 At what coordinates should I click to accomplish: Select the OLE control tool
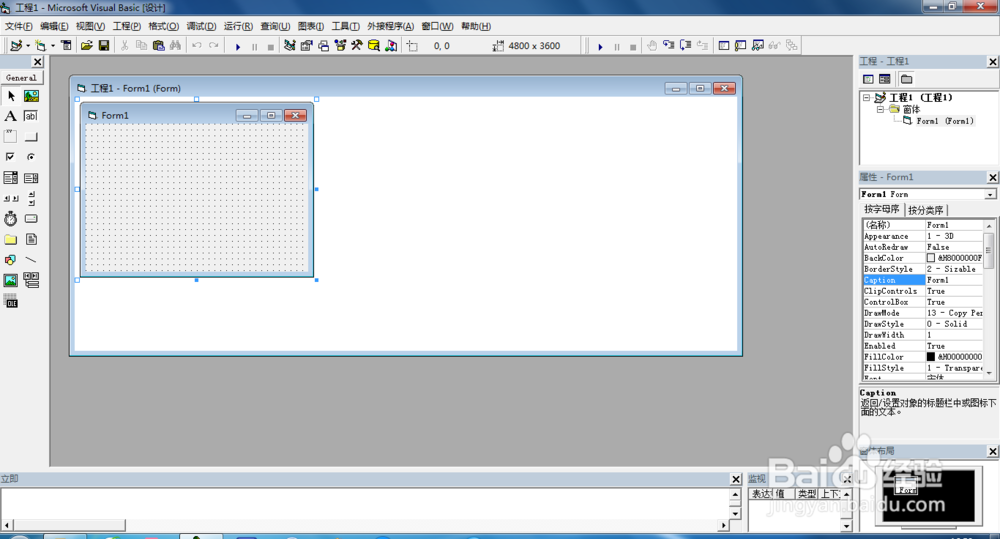[x=11, y=302]
